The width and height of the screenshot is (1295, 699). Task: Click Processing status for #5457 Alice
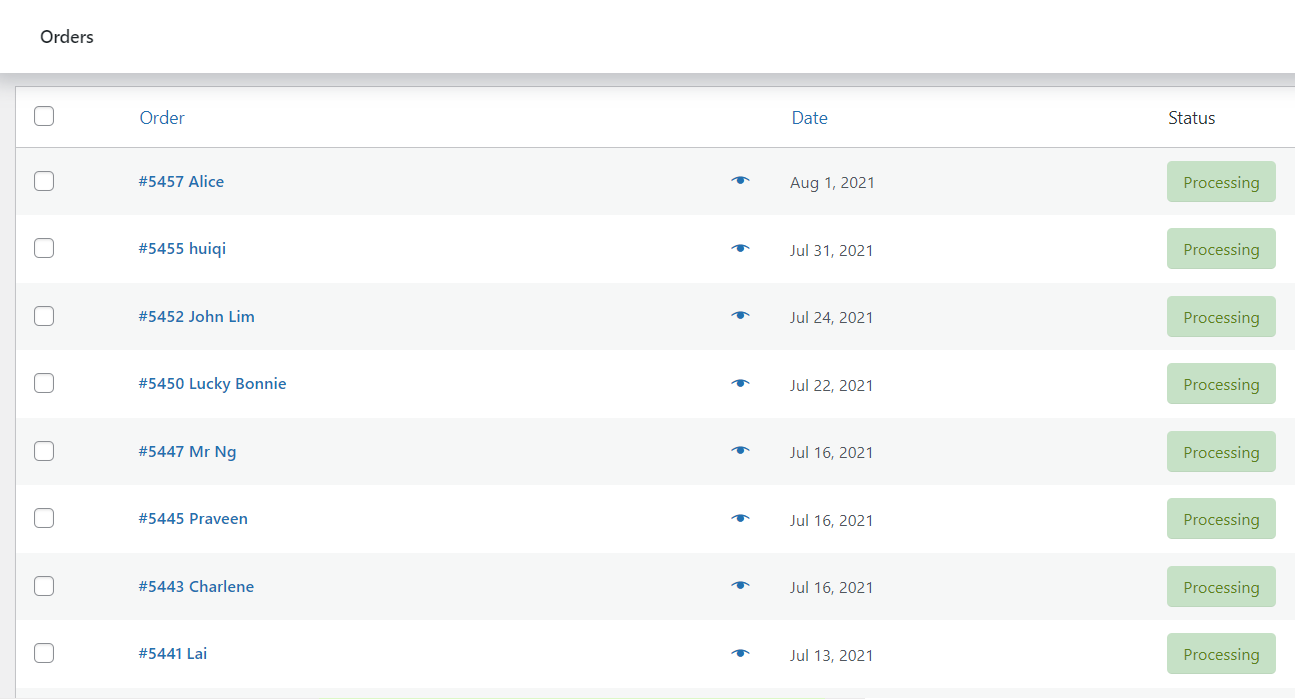1221,182
